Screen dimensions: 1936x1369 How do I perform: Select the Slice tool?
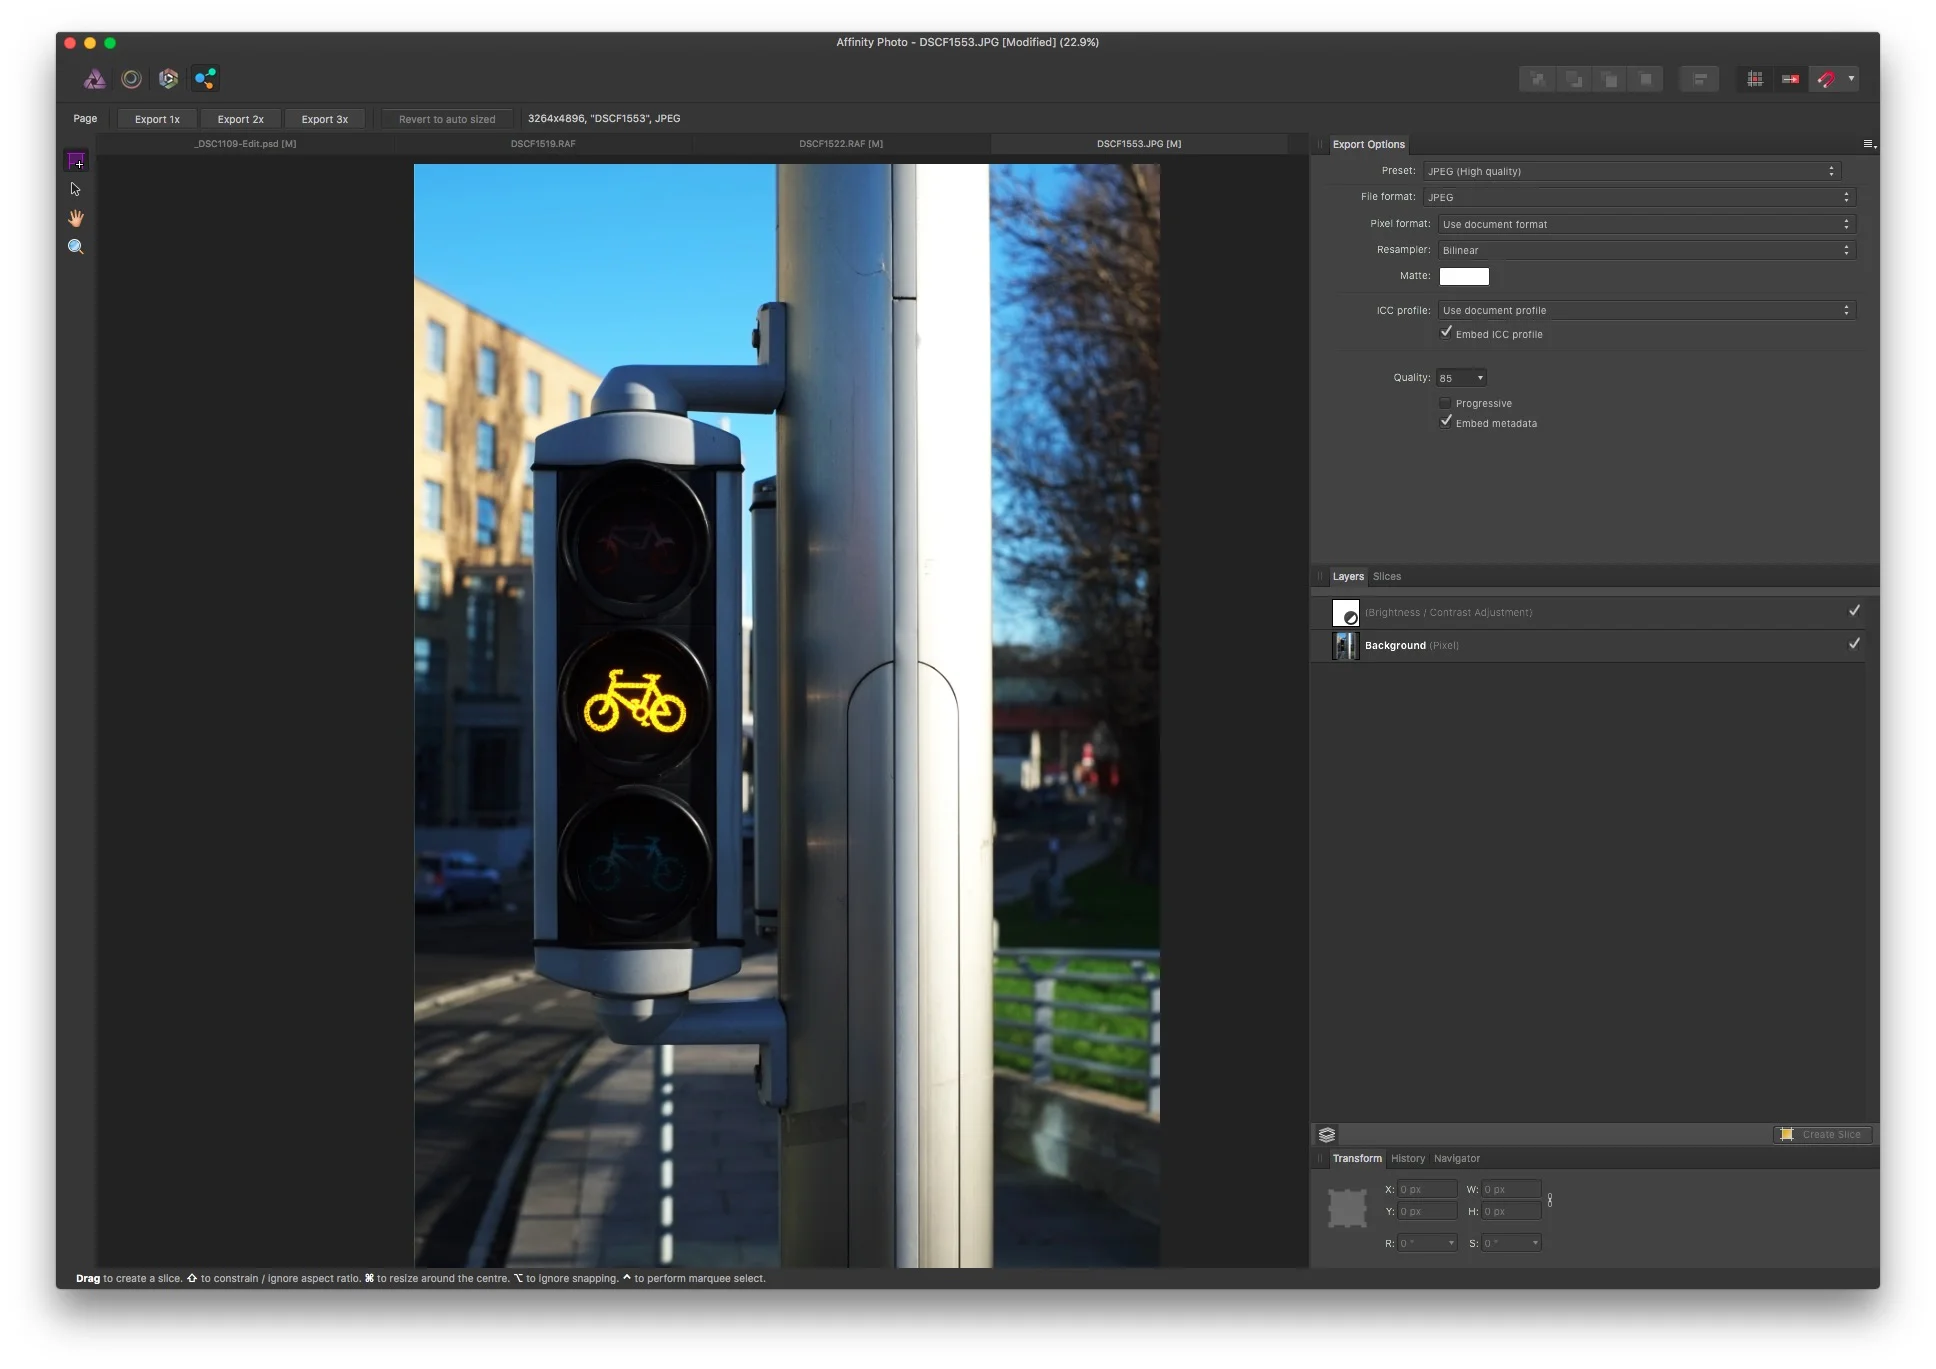pyautogui.click(x=76, y=161)
